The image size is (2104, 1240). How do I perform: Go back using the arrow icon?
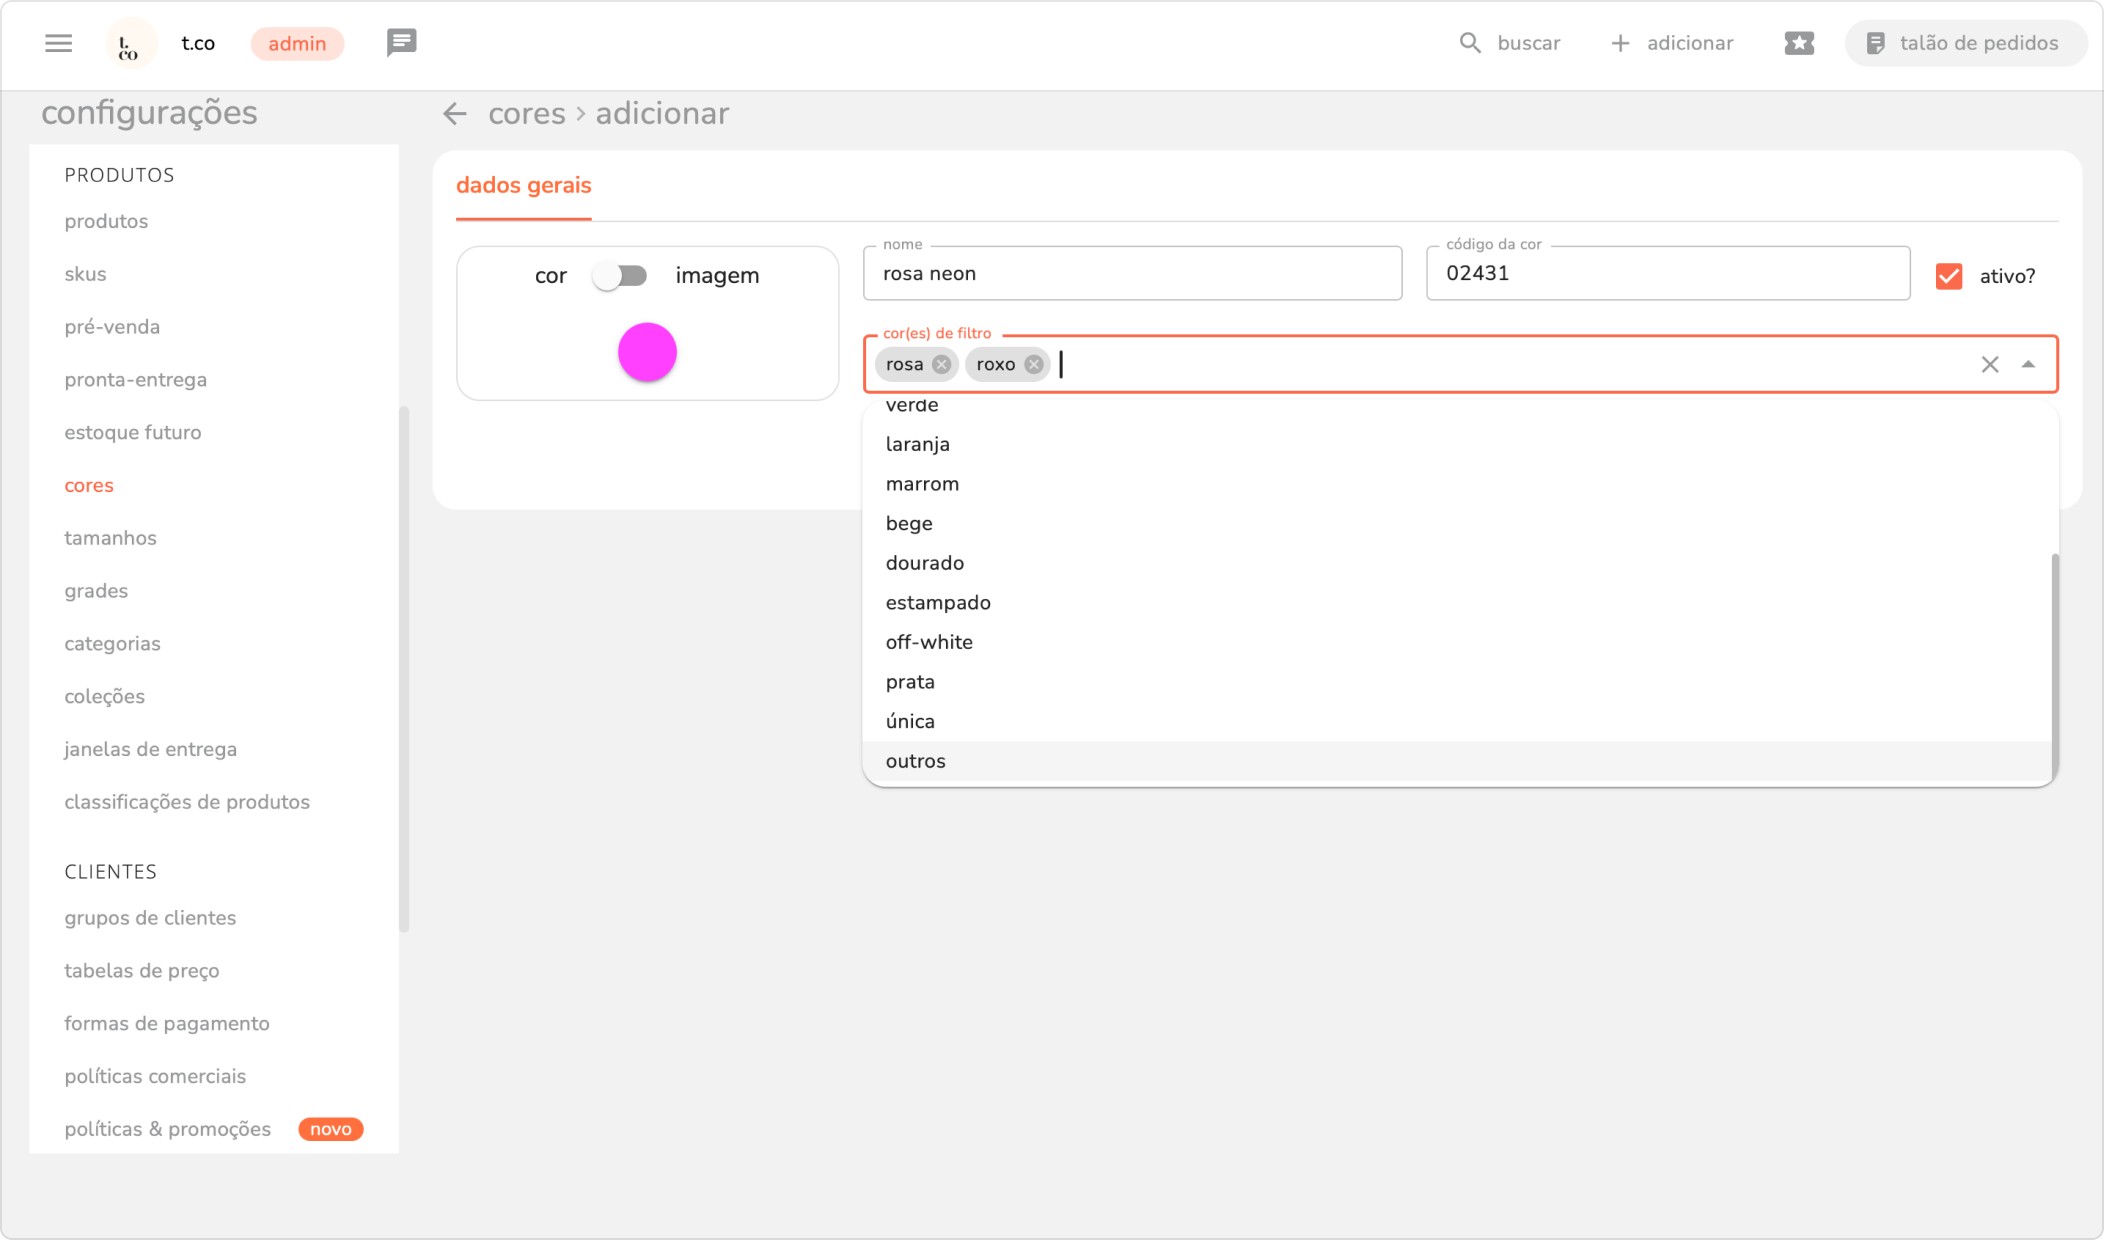[x=455, y=114]
